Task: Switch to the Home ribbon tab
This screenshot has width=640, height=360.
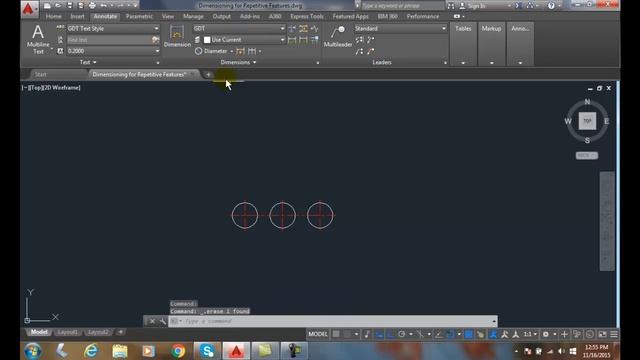Action: coord(53,16)
